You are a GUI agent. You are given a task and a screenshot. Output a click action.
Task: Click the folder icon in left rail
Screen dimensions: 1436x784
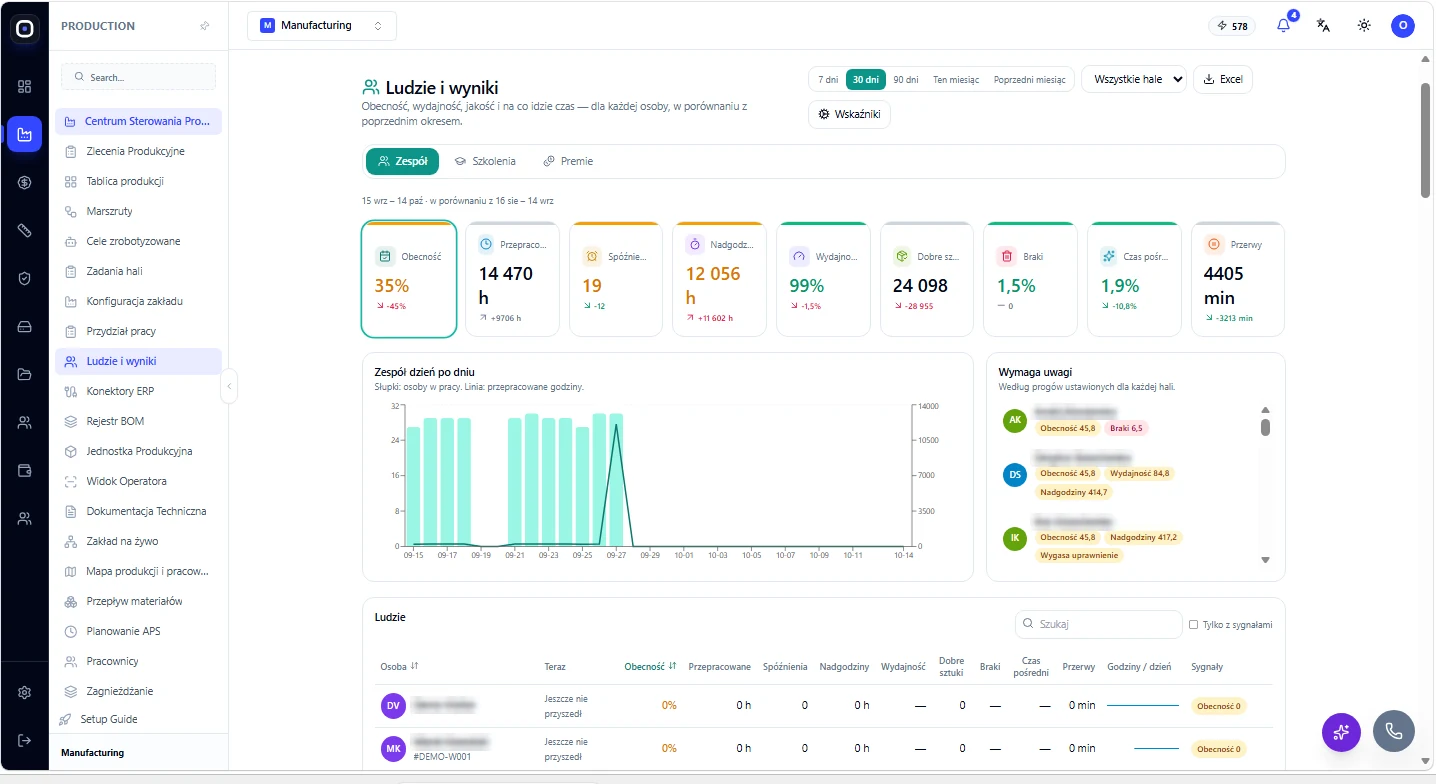point(25,374)
